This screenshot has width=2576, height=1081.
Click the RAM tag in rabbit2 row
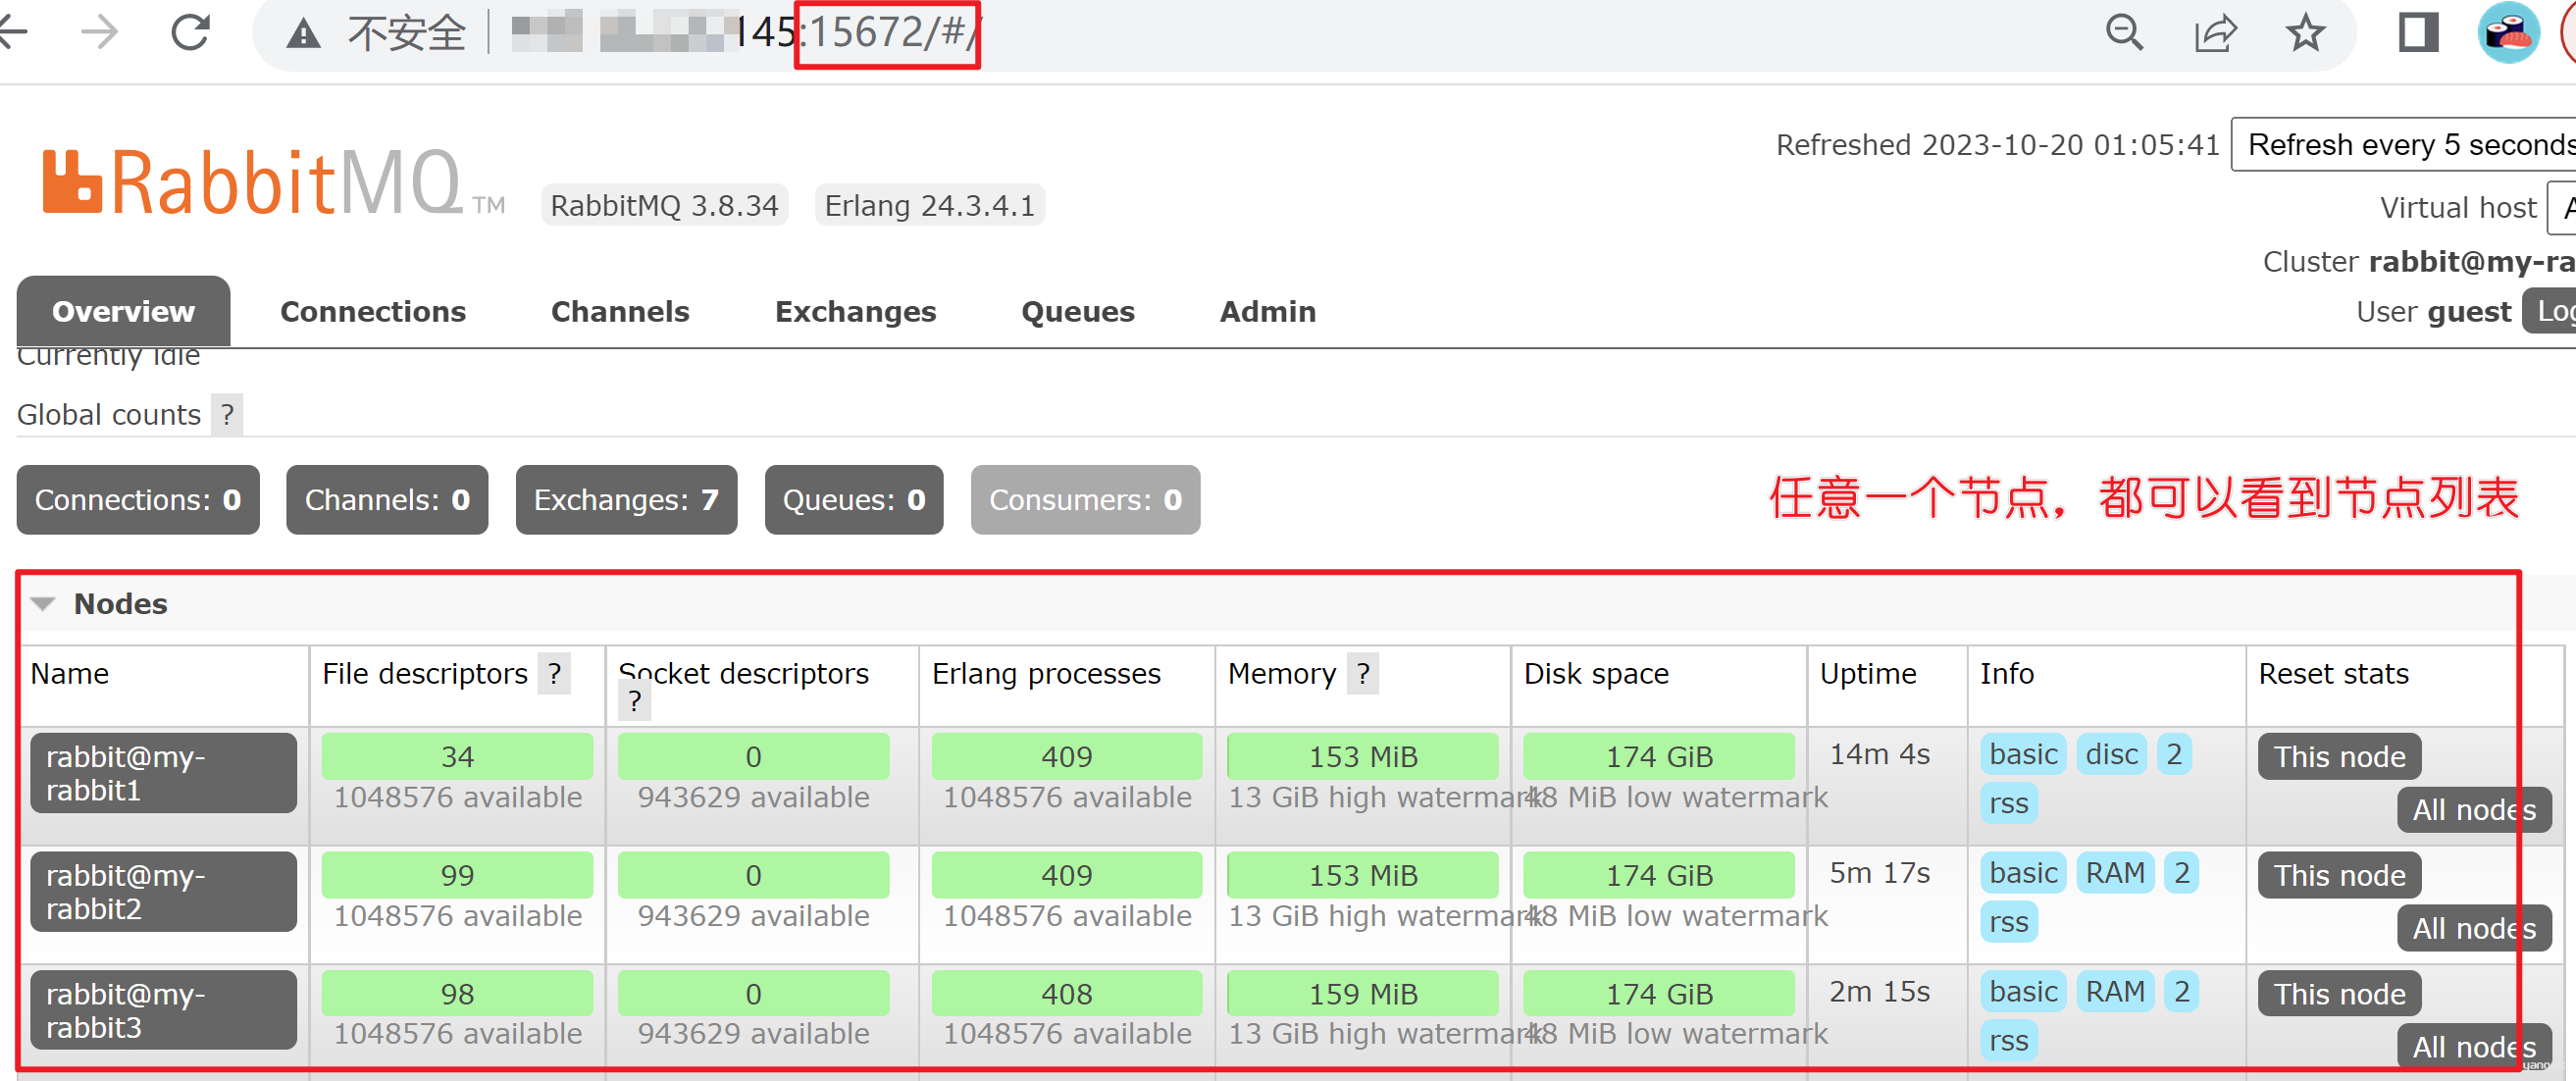point(2115,873)
